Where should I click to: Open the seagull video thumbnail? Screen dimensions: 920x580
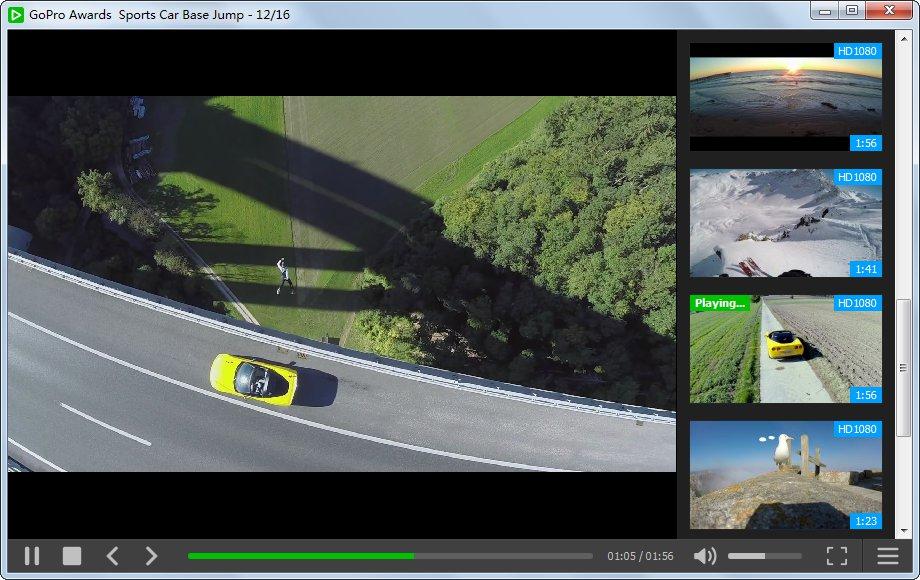pyautogui.click(x=786, y=475)
